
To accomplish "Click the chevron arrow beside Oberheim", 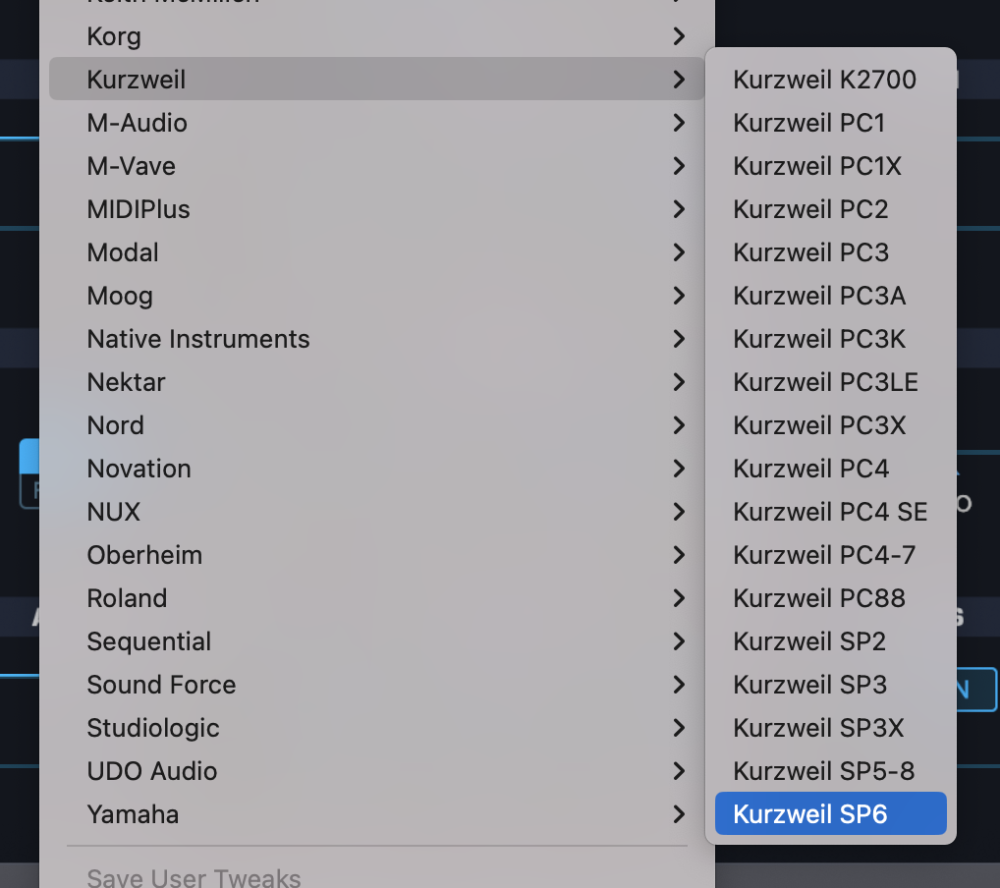I will click(x=679, y=555).
